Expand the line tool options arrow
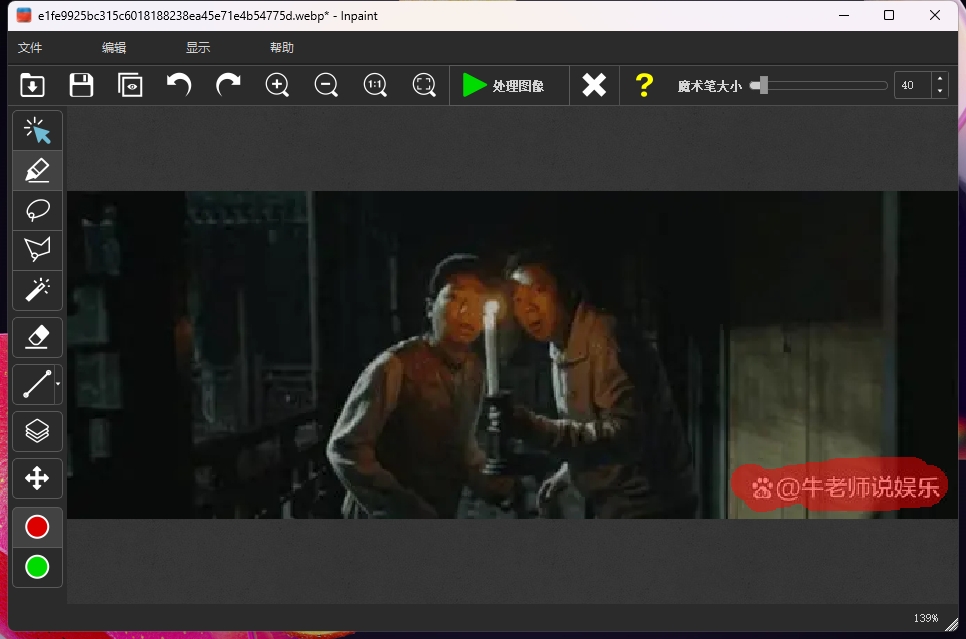 (58, 384)
